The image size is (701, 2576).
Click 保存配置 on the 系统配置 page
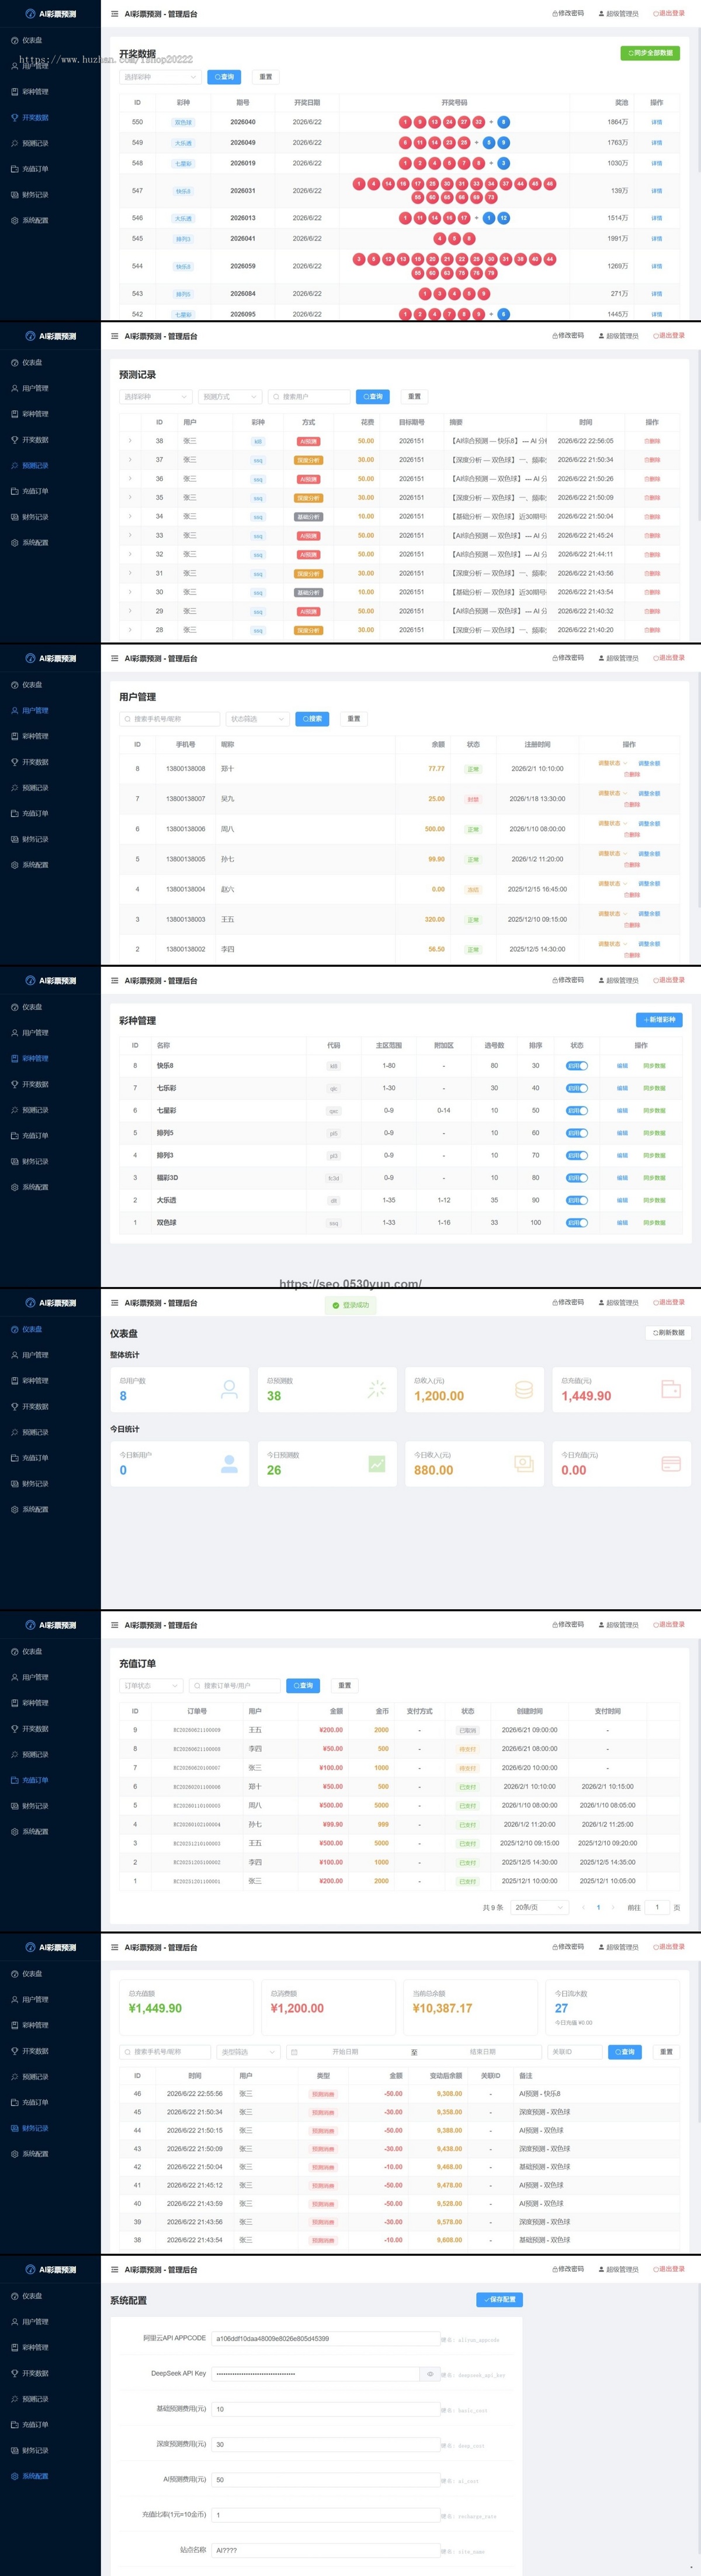click(x=499, y=2300)
